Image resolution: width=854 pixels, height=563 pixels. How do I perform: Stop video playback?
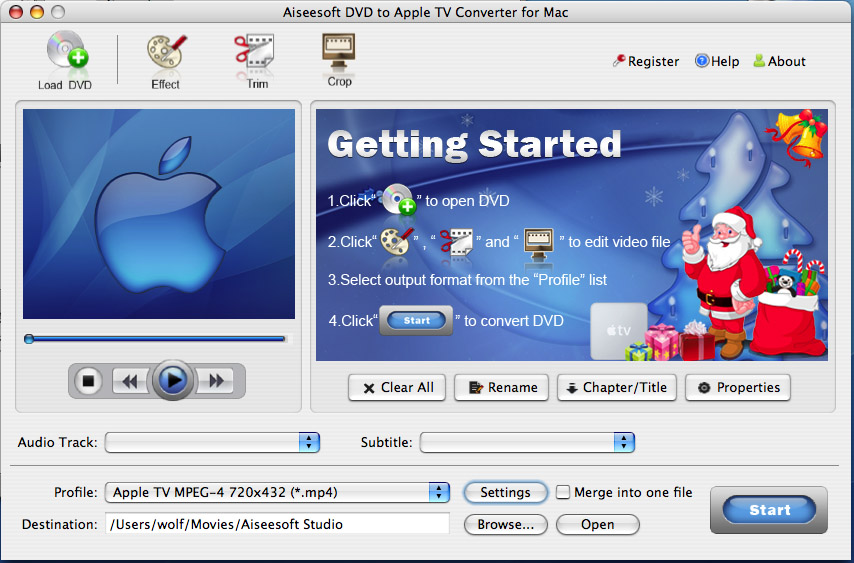(x=89, y=380)
